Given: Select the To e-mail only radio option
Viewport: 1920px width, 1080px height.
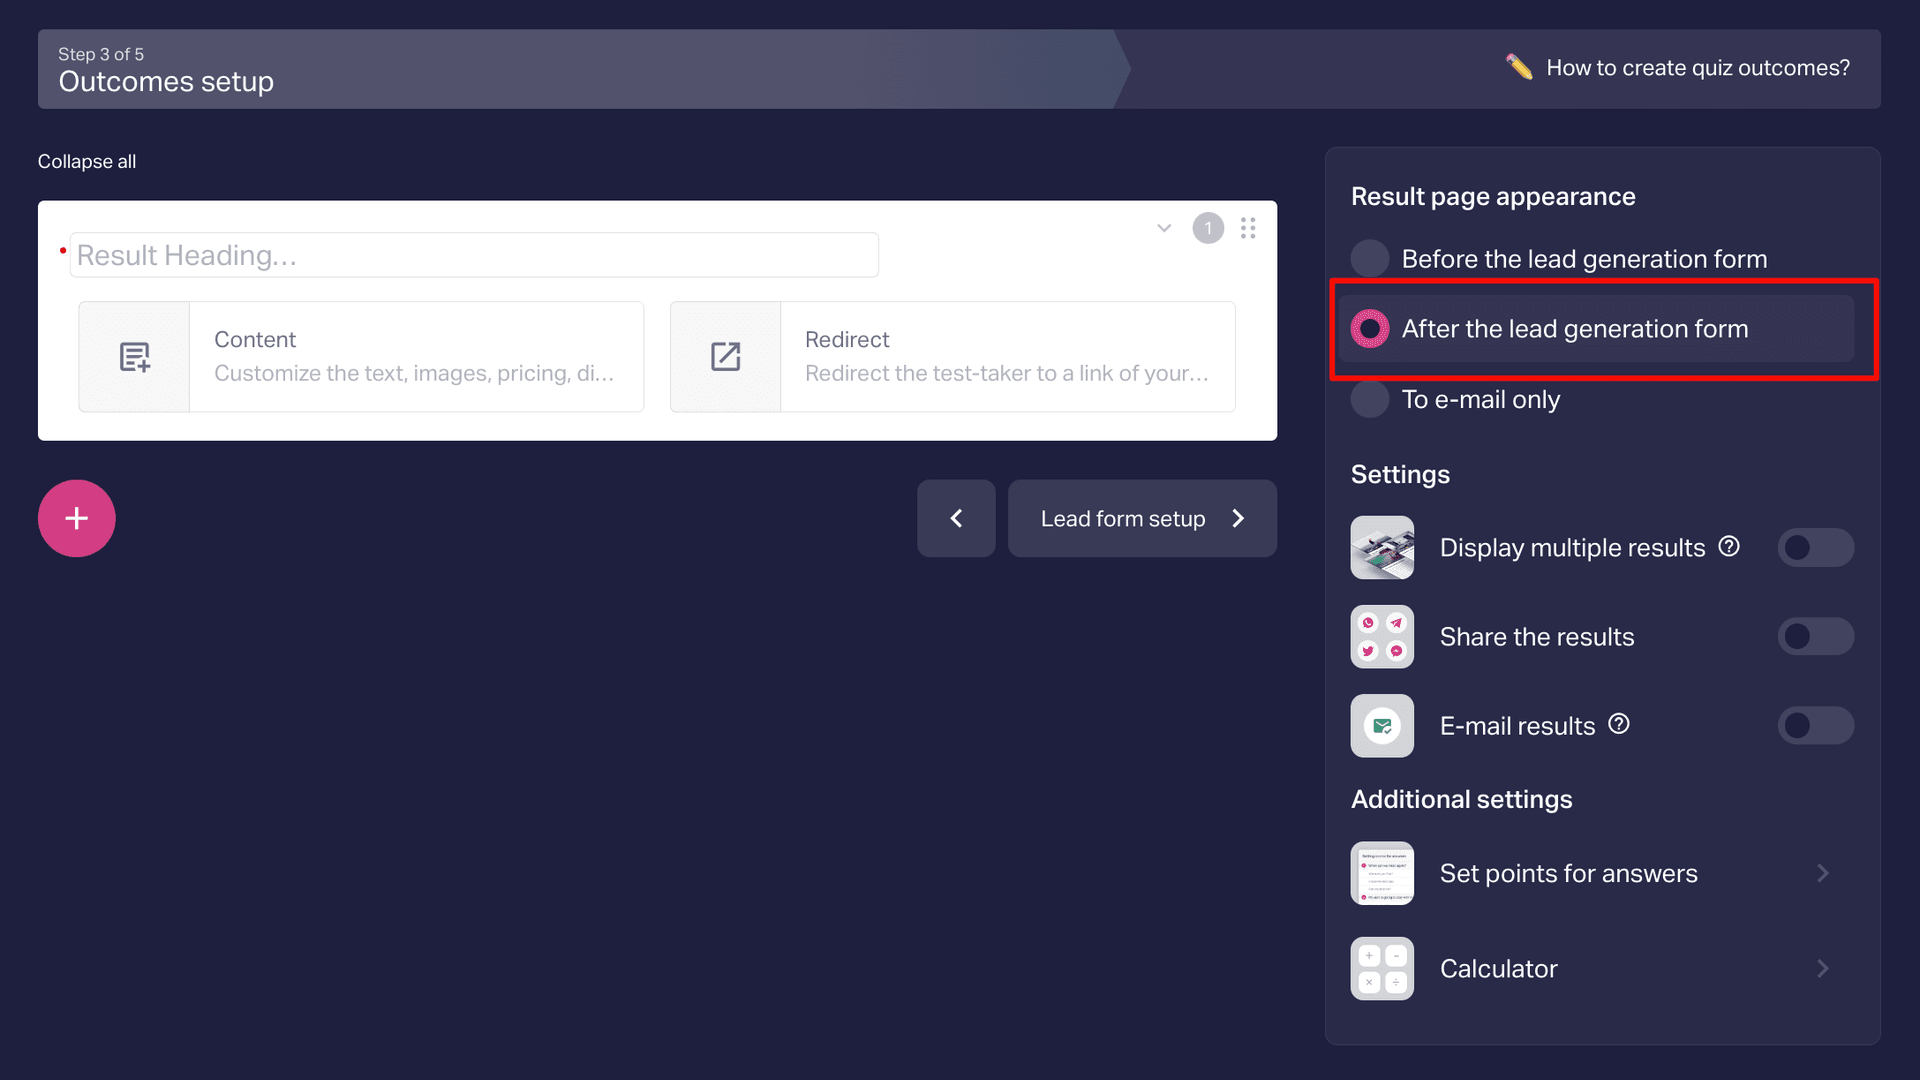Looking at the screenshot, I should 1455,399.
